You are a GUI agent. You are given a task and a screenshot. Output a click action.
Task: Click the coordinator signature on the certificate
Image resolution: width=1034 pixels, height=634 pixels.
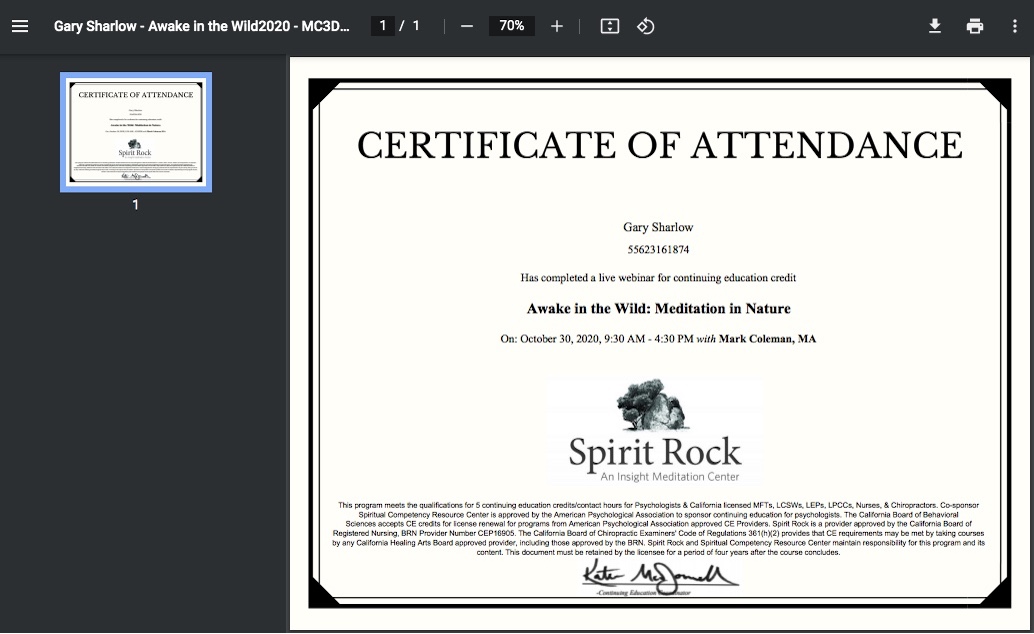point(658,577)
